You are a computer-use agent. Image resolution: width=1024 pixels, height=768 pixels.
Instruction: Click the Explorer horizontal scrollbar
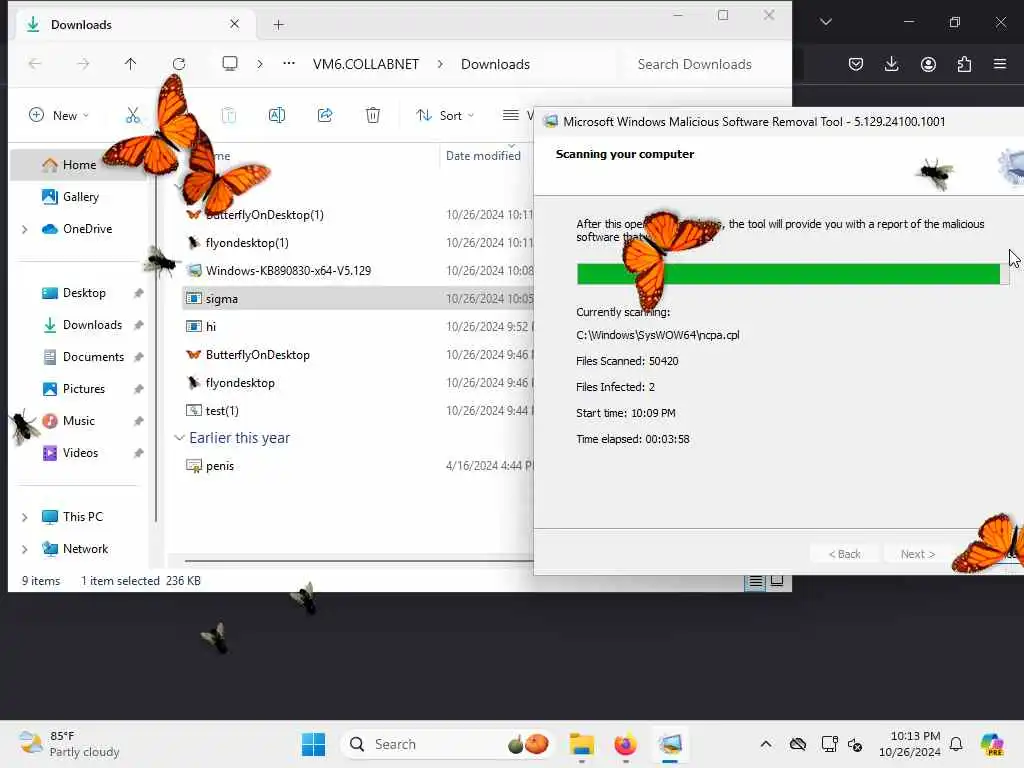coord(359,560)
